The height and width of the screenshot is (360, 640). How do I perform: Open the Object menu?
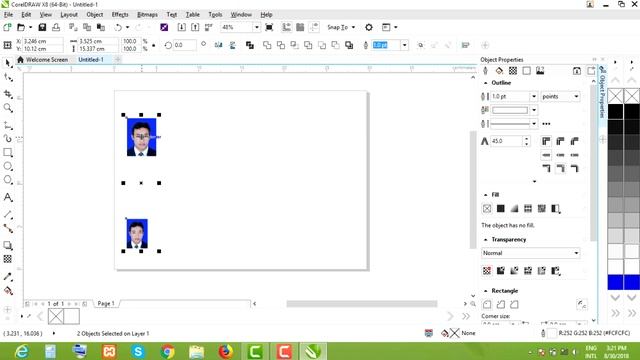95,15
